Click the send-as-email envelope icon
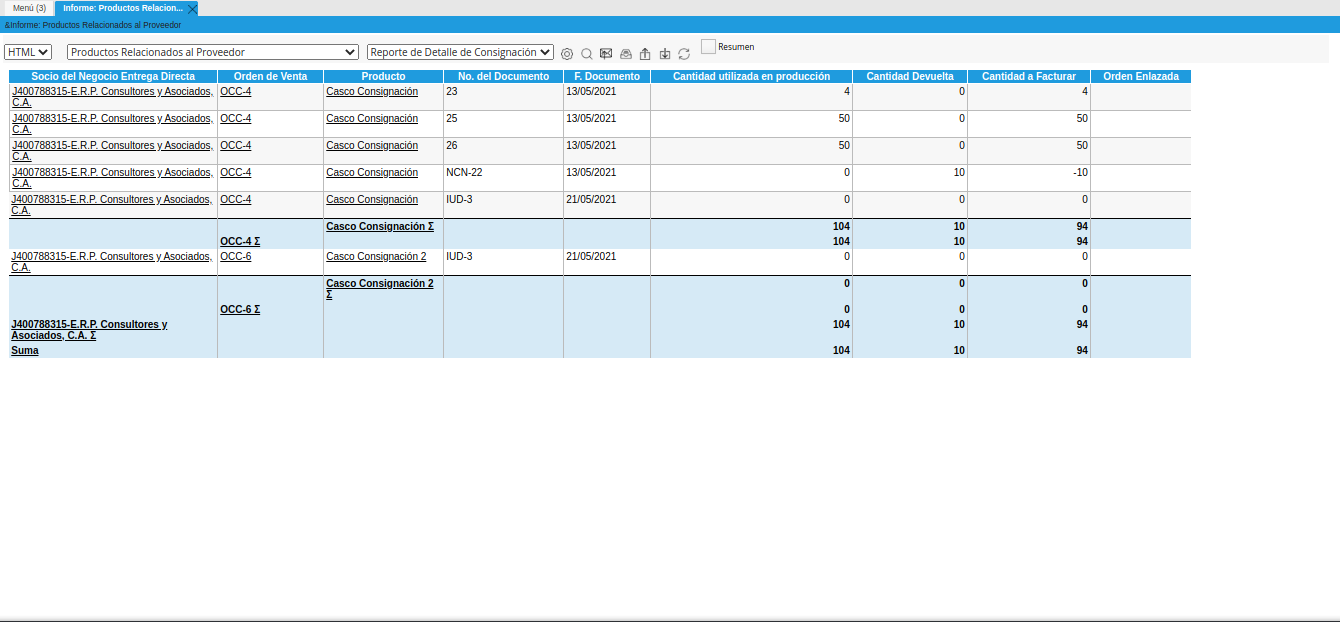Image resolution: width=1340 pixels, height=622 pixels. click(x=605, y=53)
